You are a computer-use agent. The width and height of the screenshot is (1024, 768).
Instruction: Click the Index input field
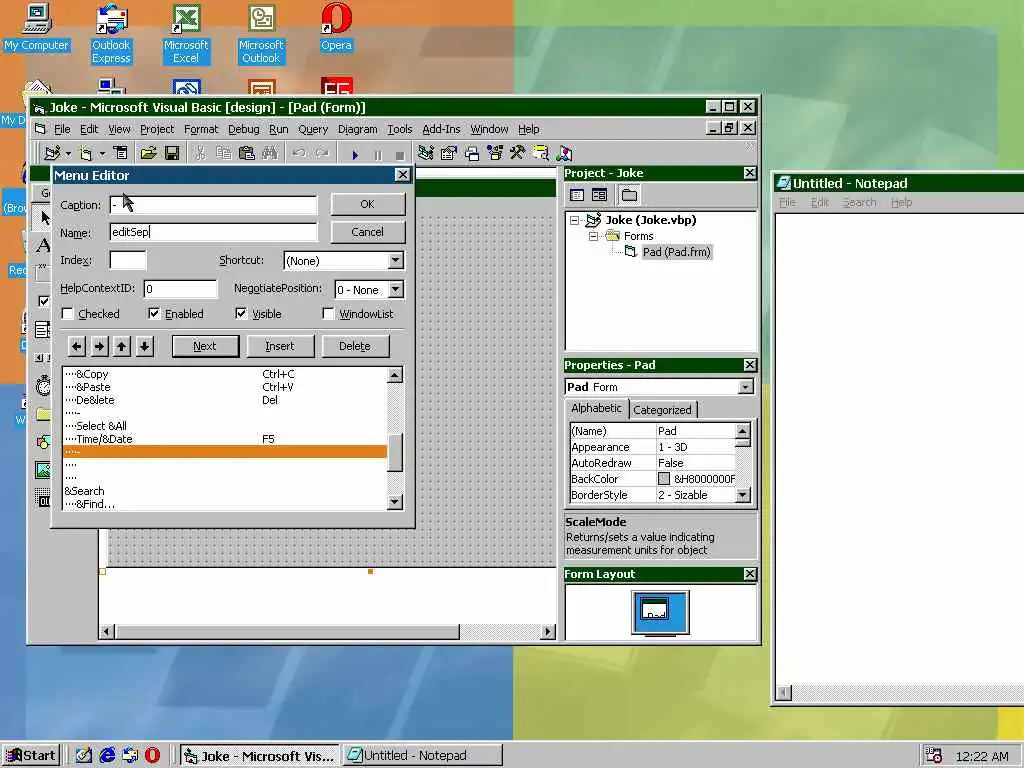[128, 260]
